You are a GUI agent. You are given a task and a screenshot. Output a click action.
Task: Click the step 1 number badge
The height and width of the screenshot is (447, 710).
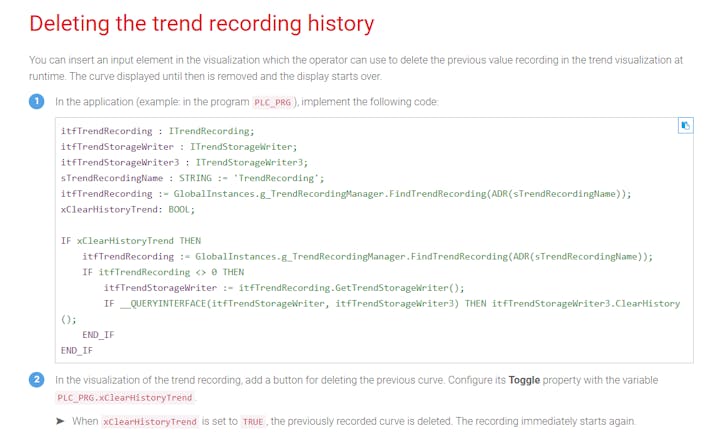36,101
